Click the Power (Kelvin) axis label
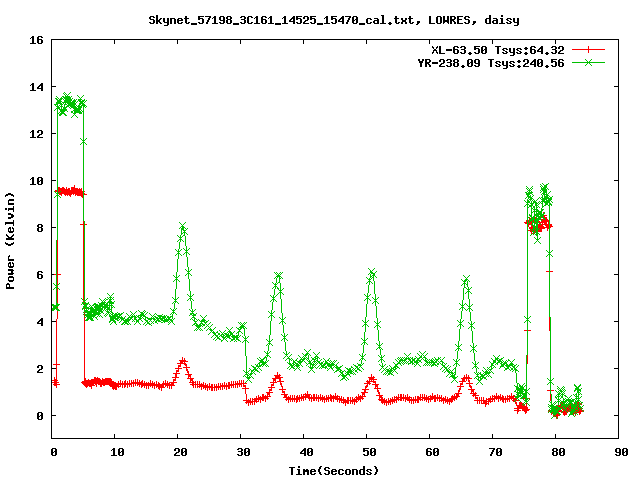The image size is (640, 480). click(x=10, y=241)
